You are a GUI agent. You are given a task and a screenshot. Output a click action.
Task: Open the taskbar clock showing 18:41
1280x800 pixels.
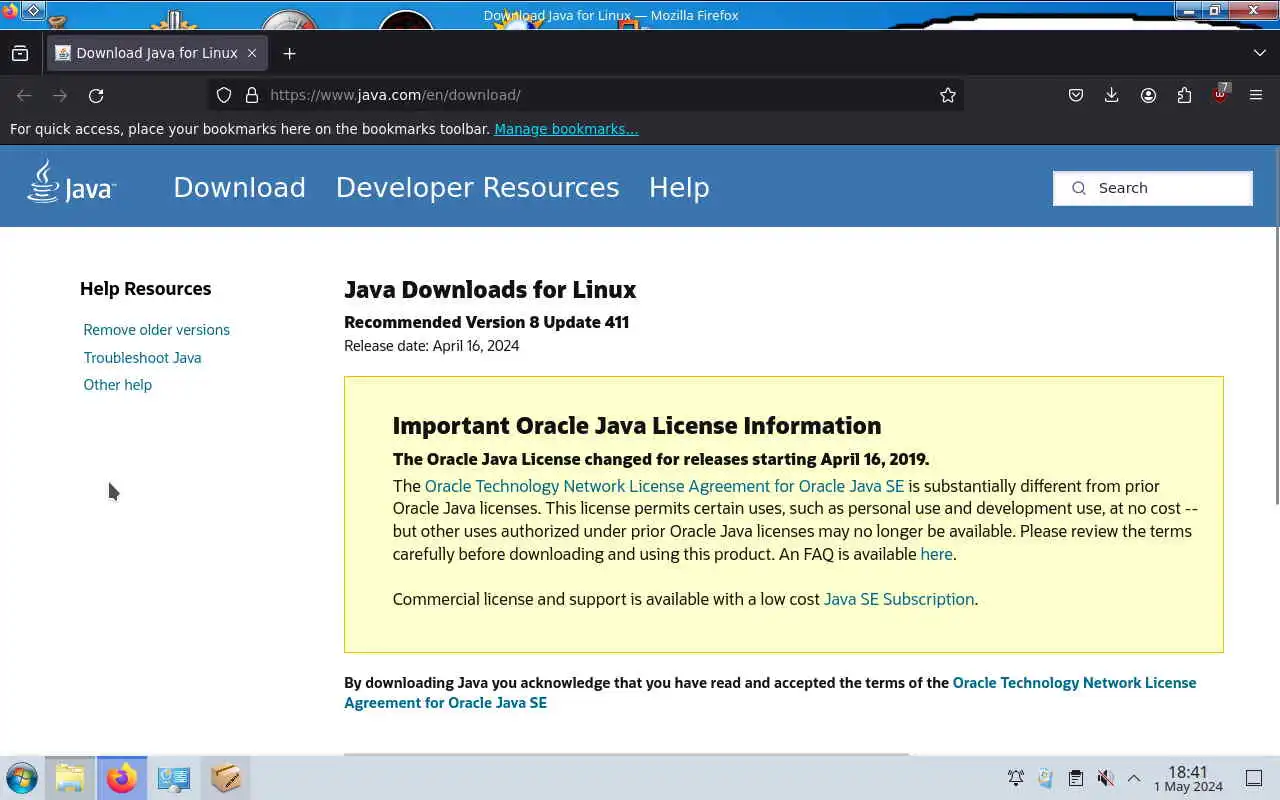(1188, 778)
